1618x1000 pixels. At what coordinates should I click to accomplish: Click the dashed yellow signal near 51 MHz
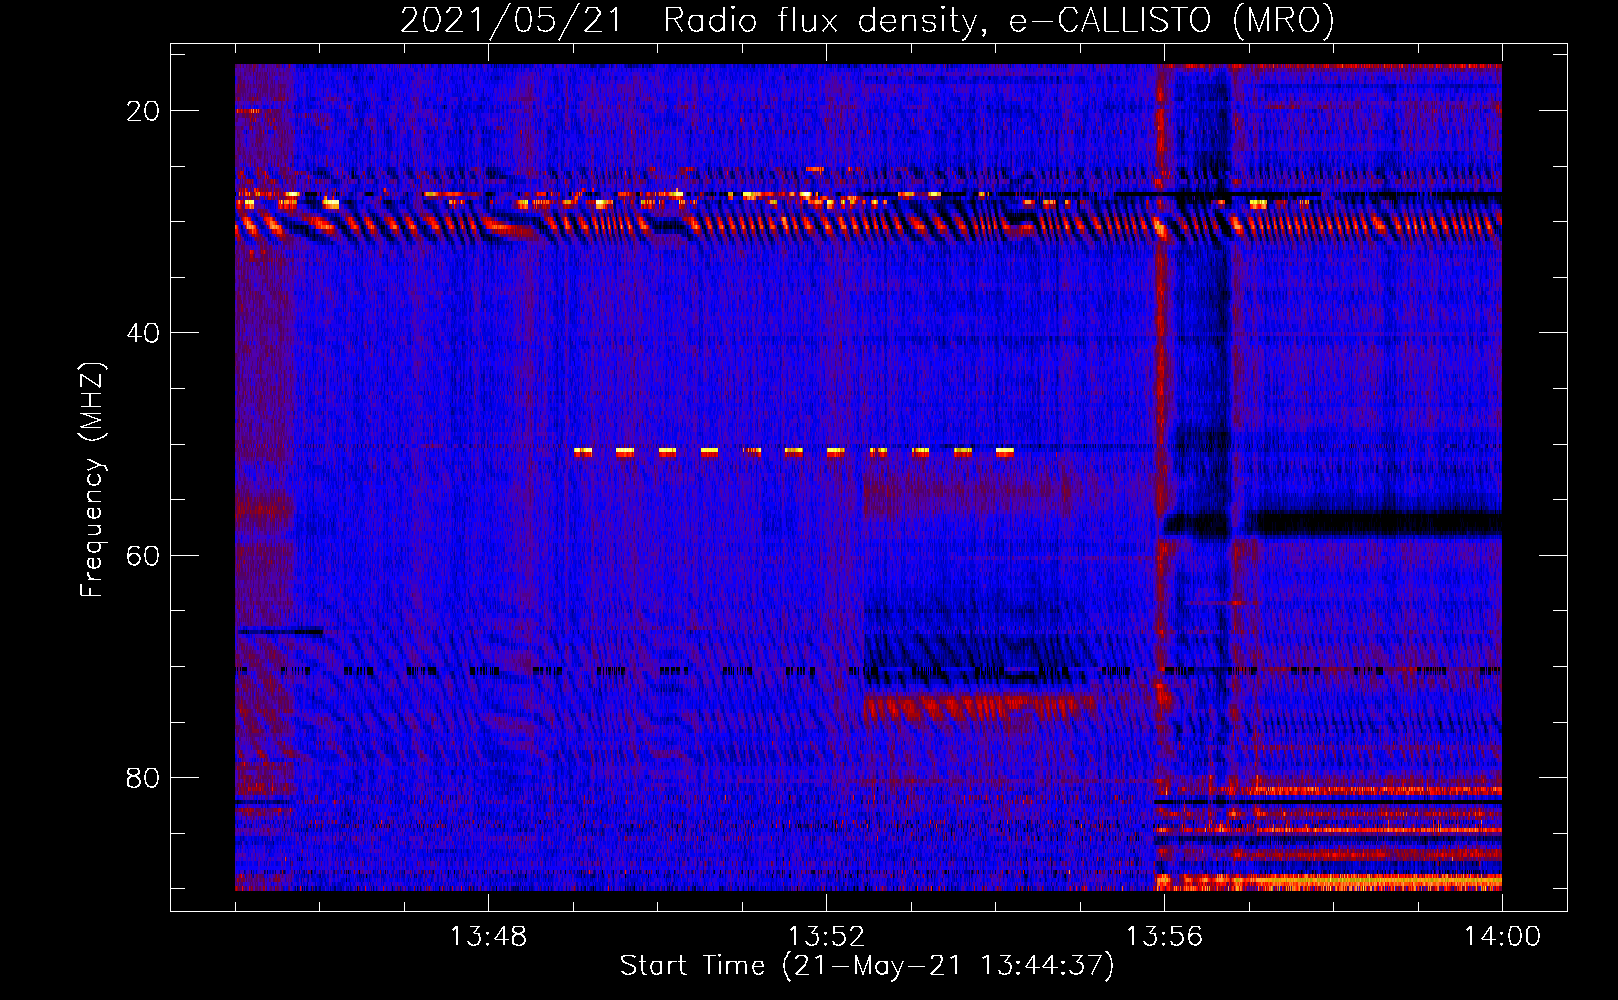click(x=794, y=452)
